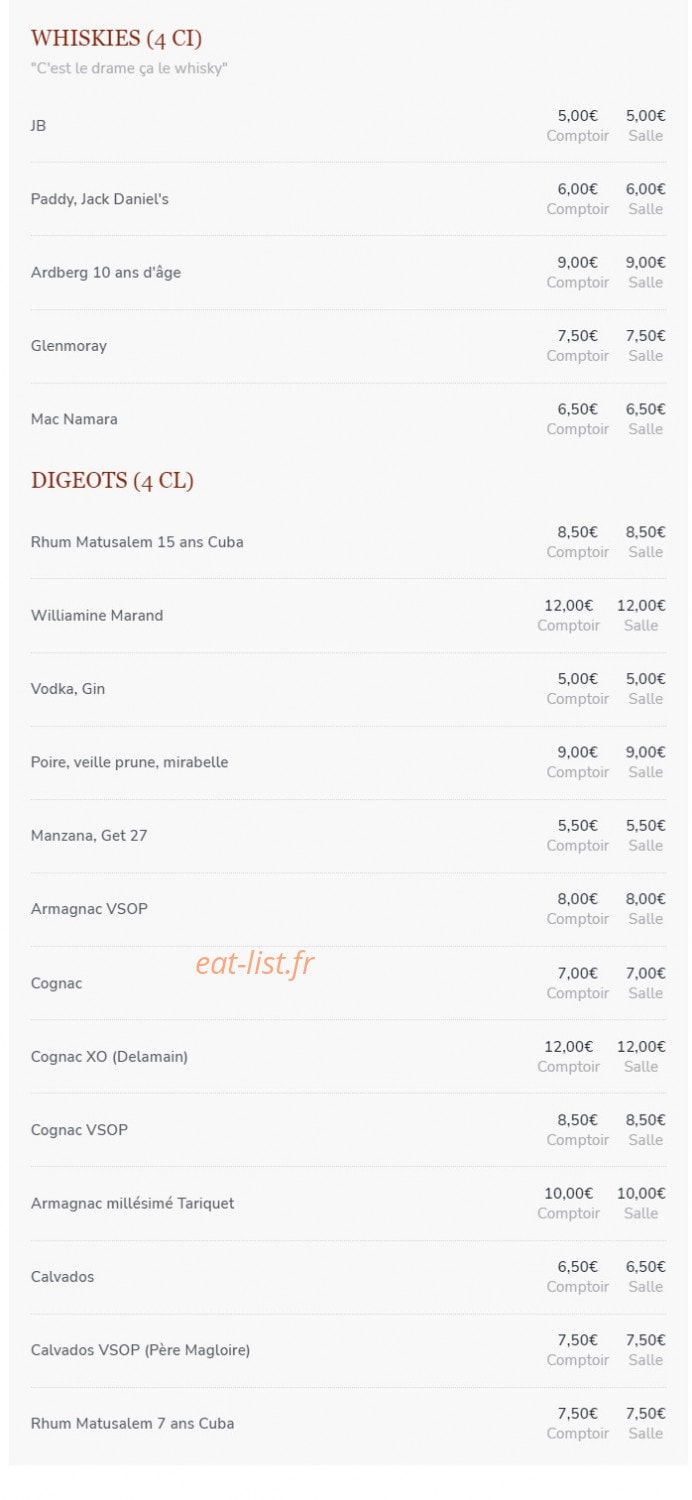The height and width of the screenshot is (1500, 692).
Task: Click the Paddy, Jack Daniel's entry
Action: [100, 199]
